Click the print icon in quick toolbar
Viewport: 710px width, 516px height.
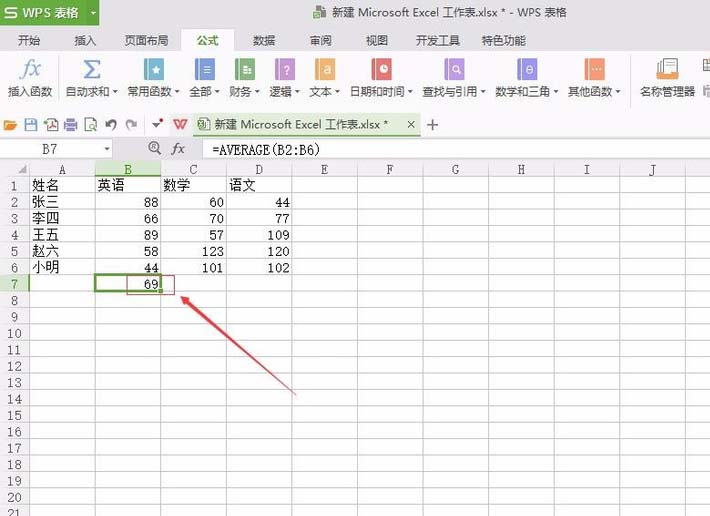(70, 124)
